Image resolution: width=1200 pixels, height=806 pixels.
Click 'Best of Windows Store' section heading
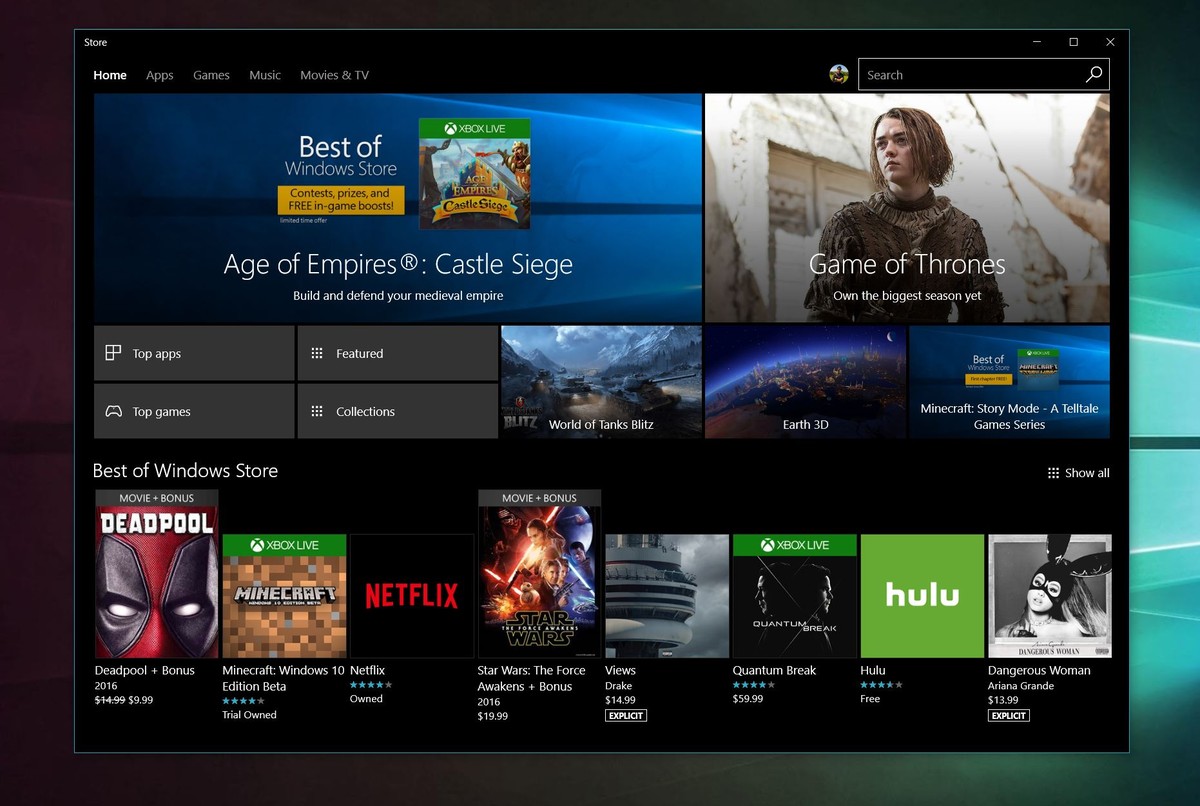coord(185,471)
